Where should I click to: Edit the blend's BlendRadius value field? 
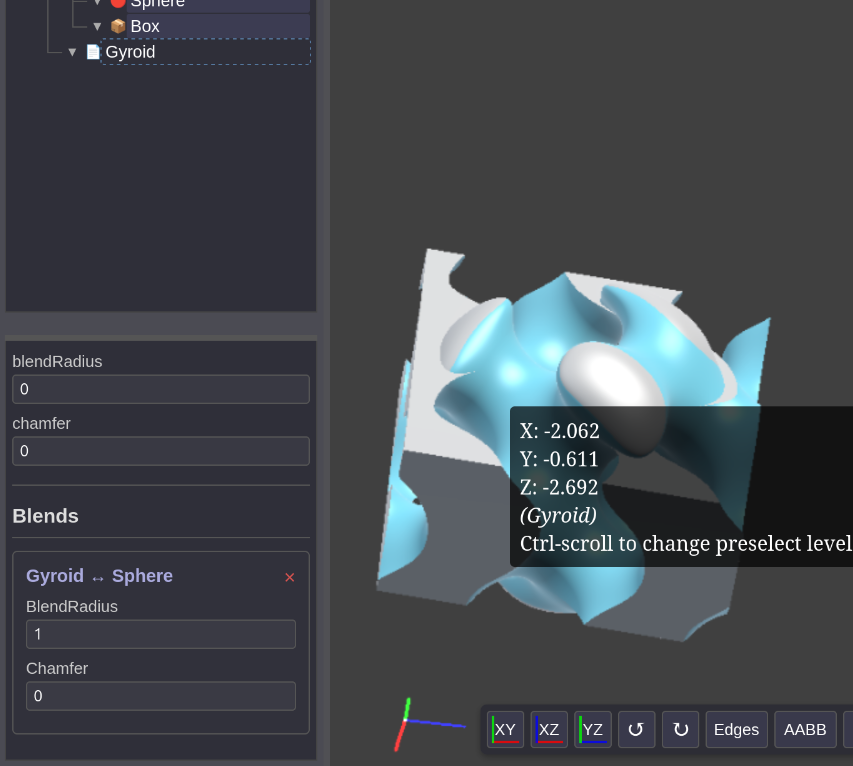(160, 634)
